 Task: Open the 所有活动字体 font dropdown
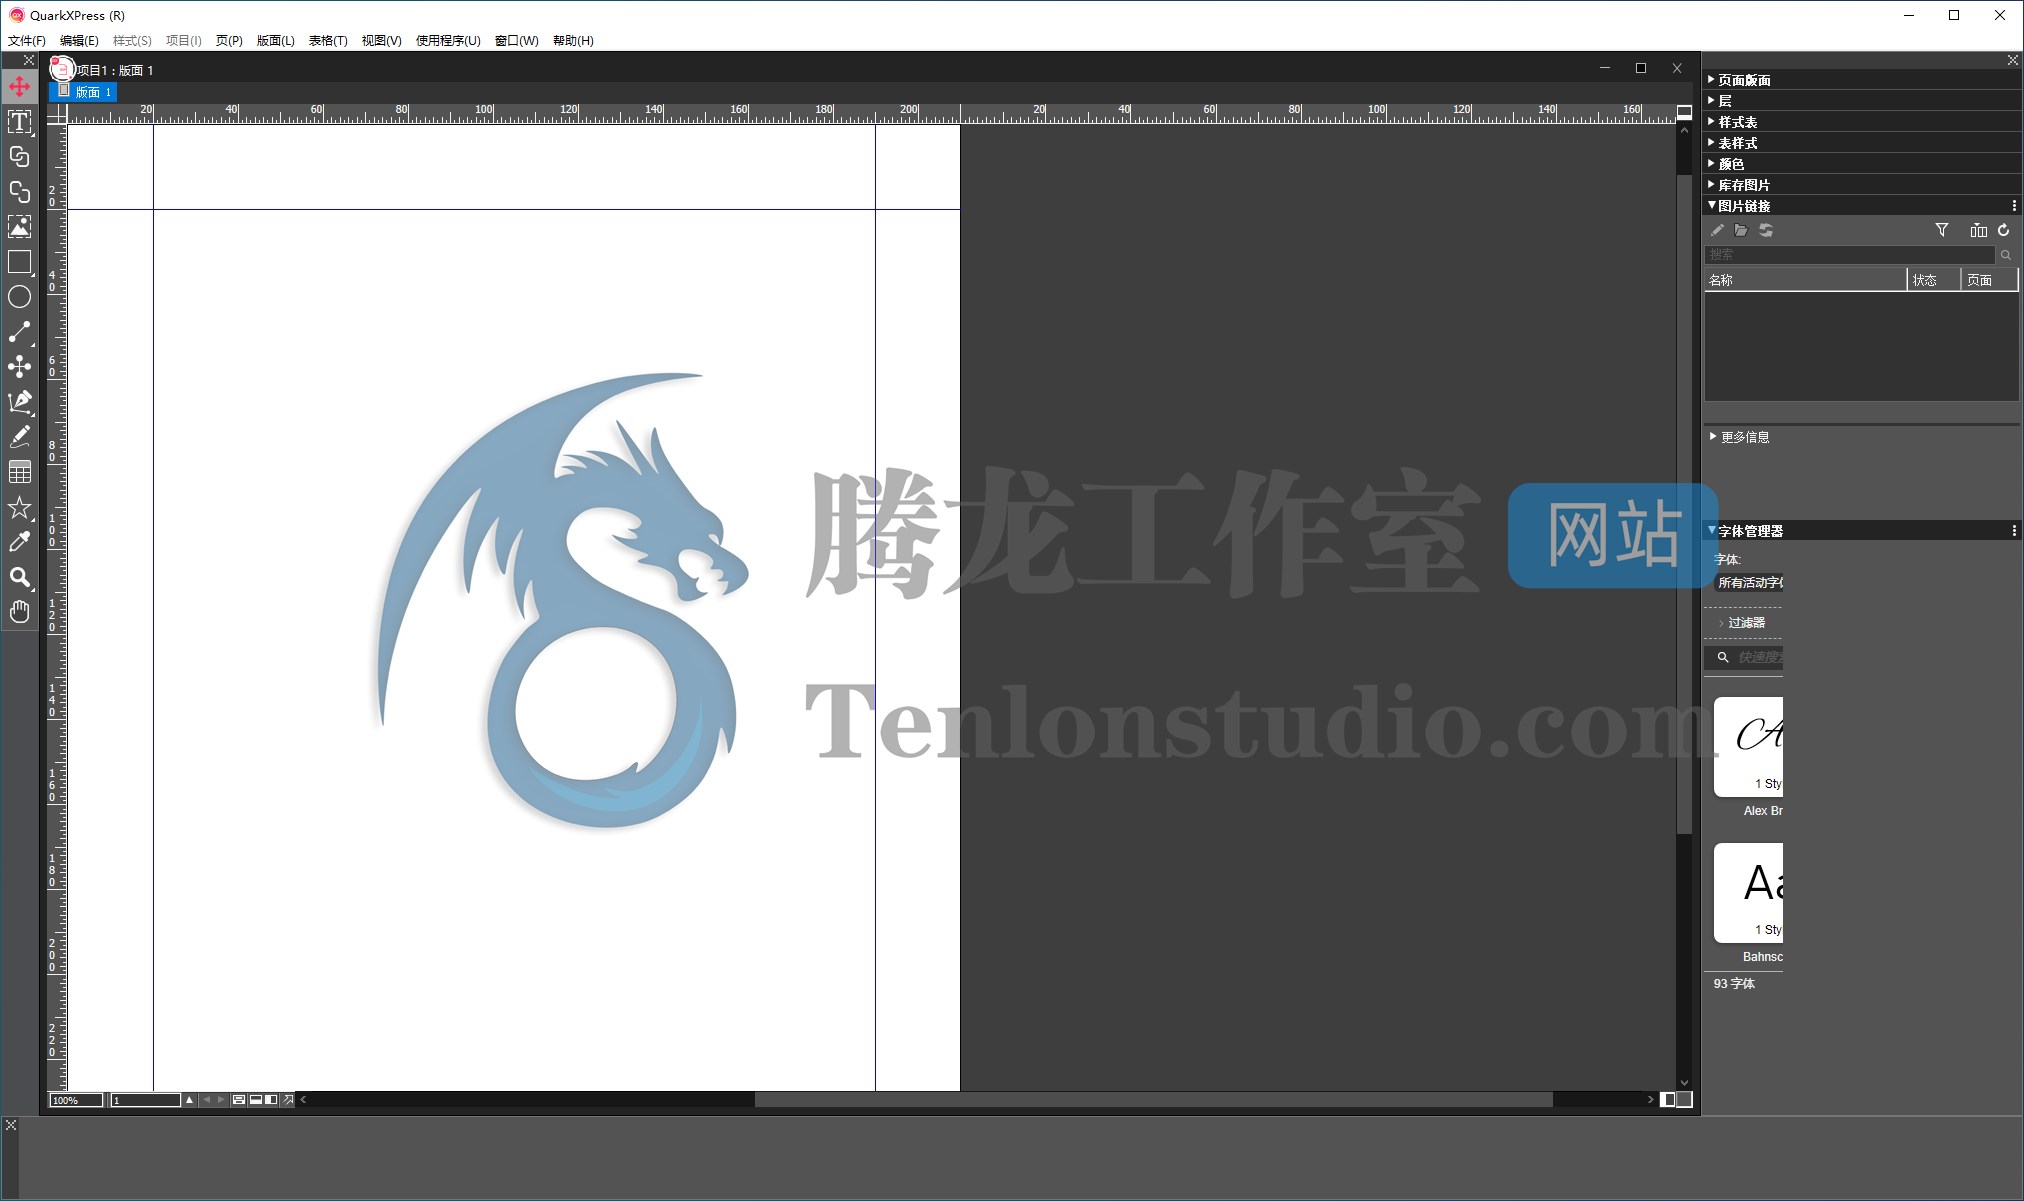[x=1749, y=583]
